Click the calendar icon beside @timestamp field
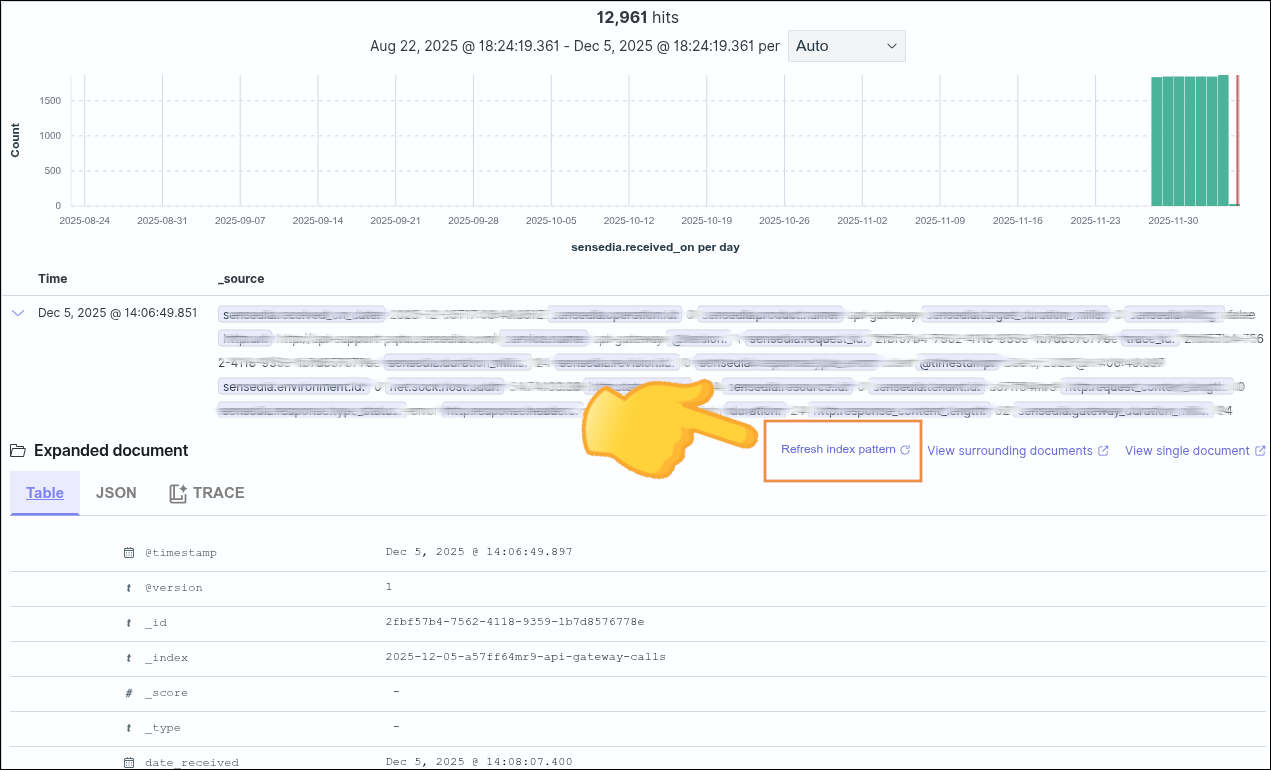 pyautogui.click(x=127, y=552)
